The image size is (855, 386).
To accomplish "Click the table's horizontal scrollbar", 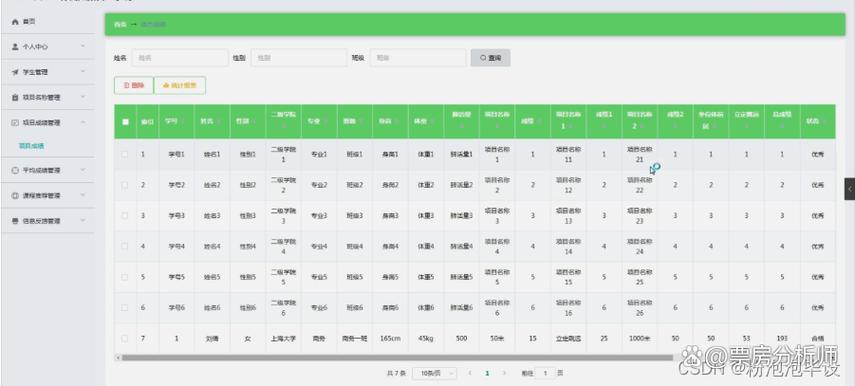I will [397, 358].
